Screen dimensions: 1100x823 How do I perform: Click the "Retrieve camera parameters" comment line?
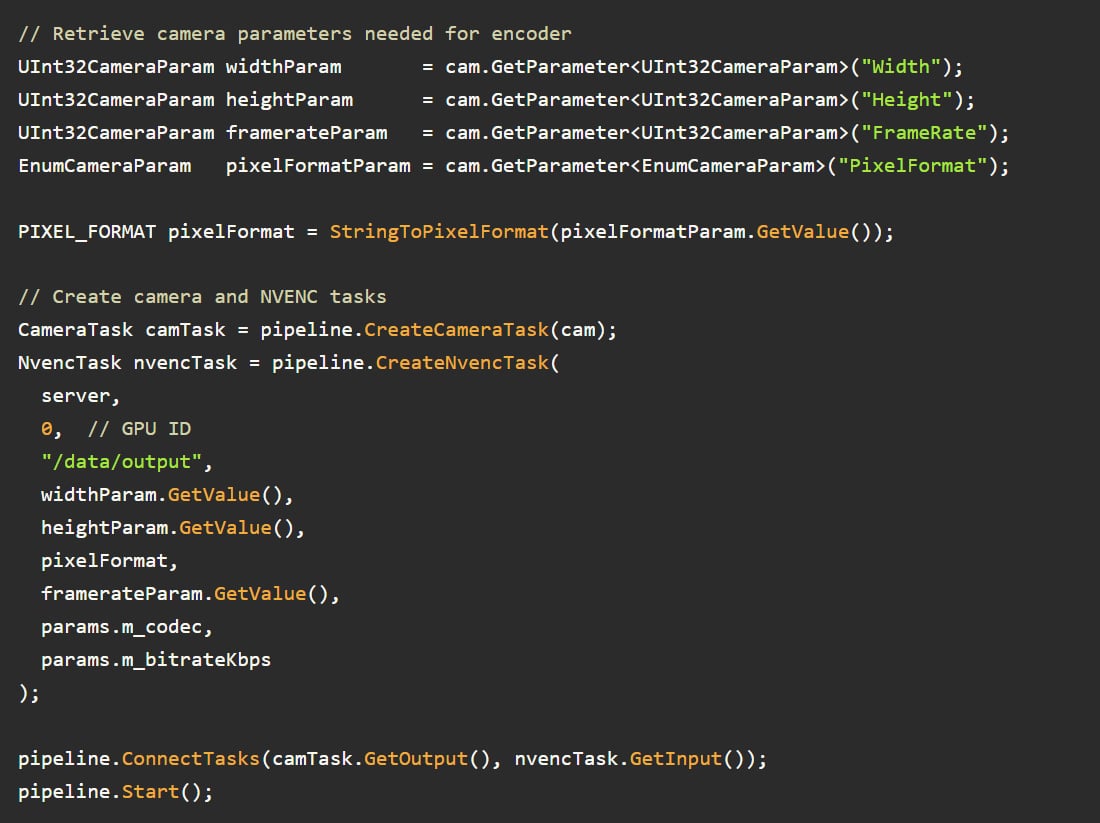(295, 34)
